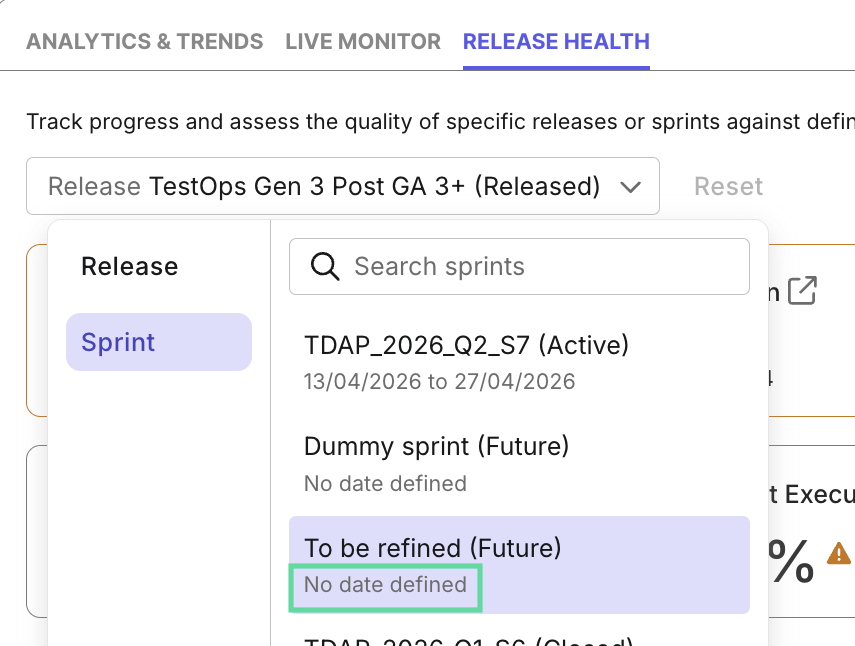This screenshot has width=855, height=646.
Task: Click the Reset button
Action: [728, 186]
